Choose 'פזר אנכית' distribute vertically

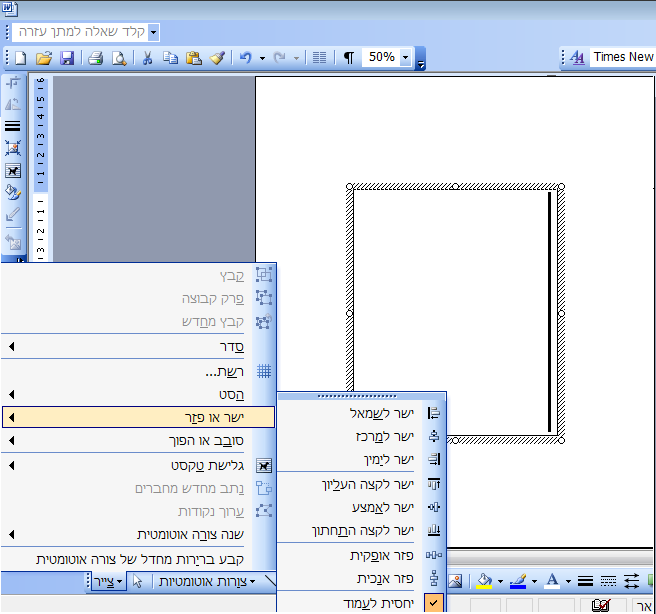click(362, 578)
